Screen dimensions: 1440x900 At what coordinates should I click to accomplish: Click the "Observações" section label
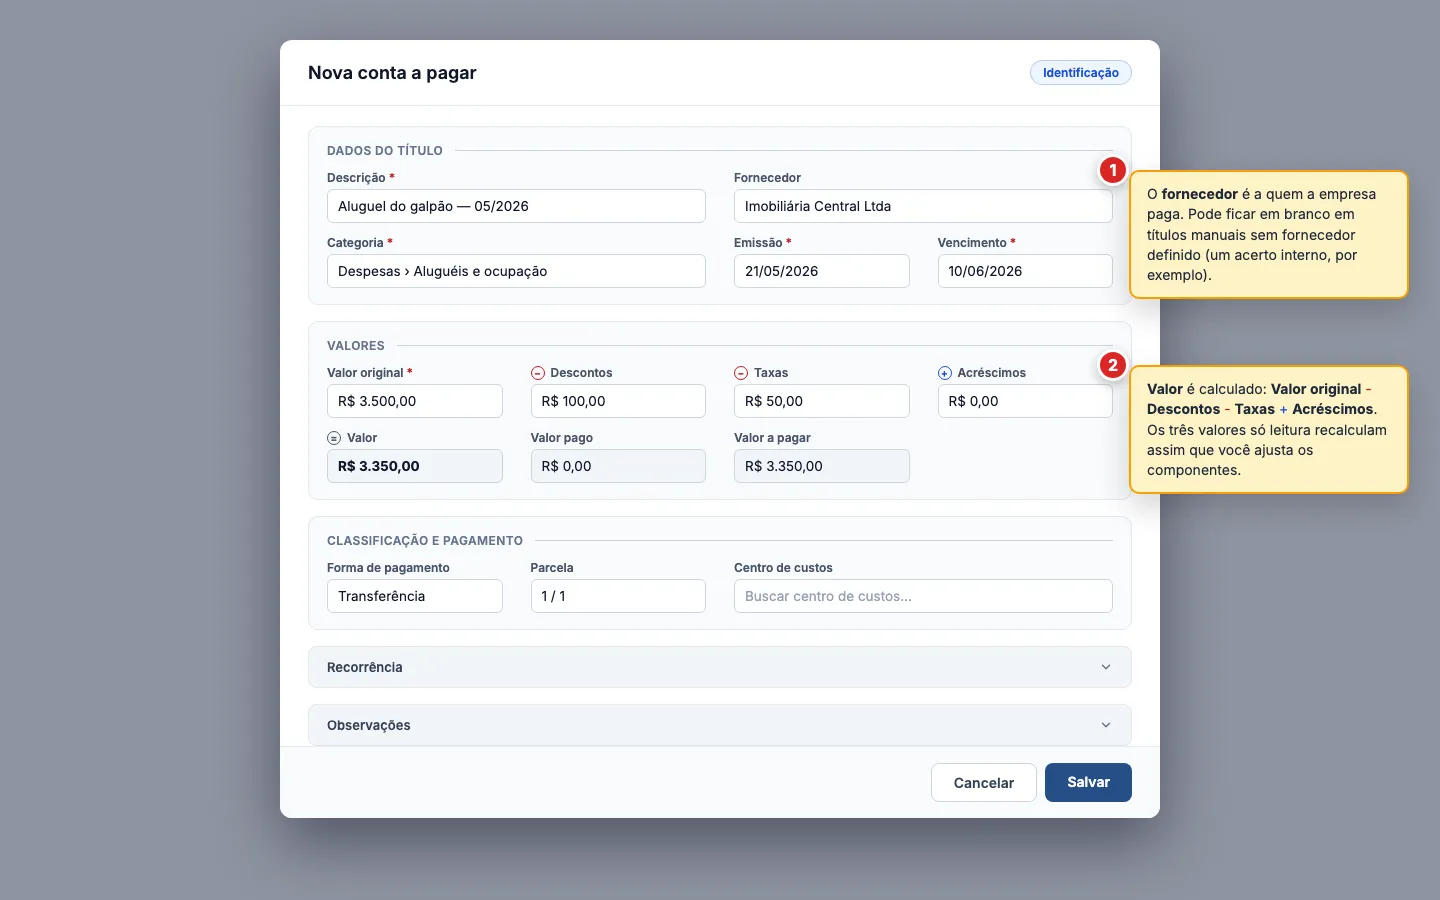tap(369, 725)
